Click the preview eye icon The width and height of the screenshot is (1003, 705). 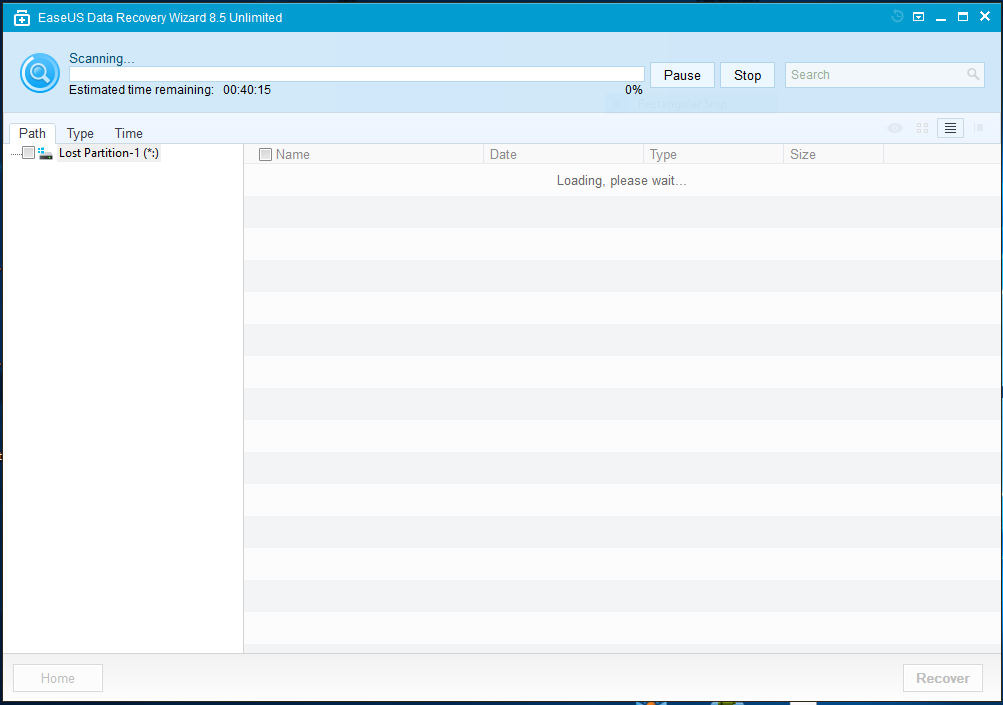click(x=895, y=129)
